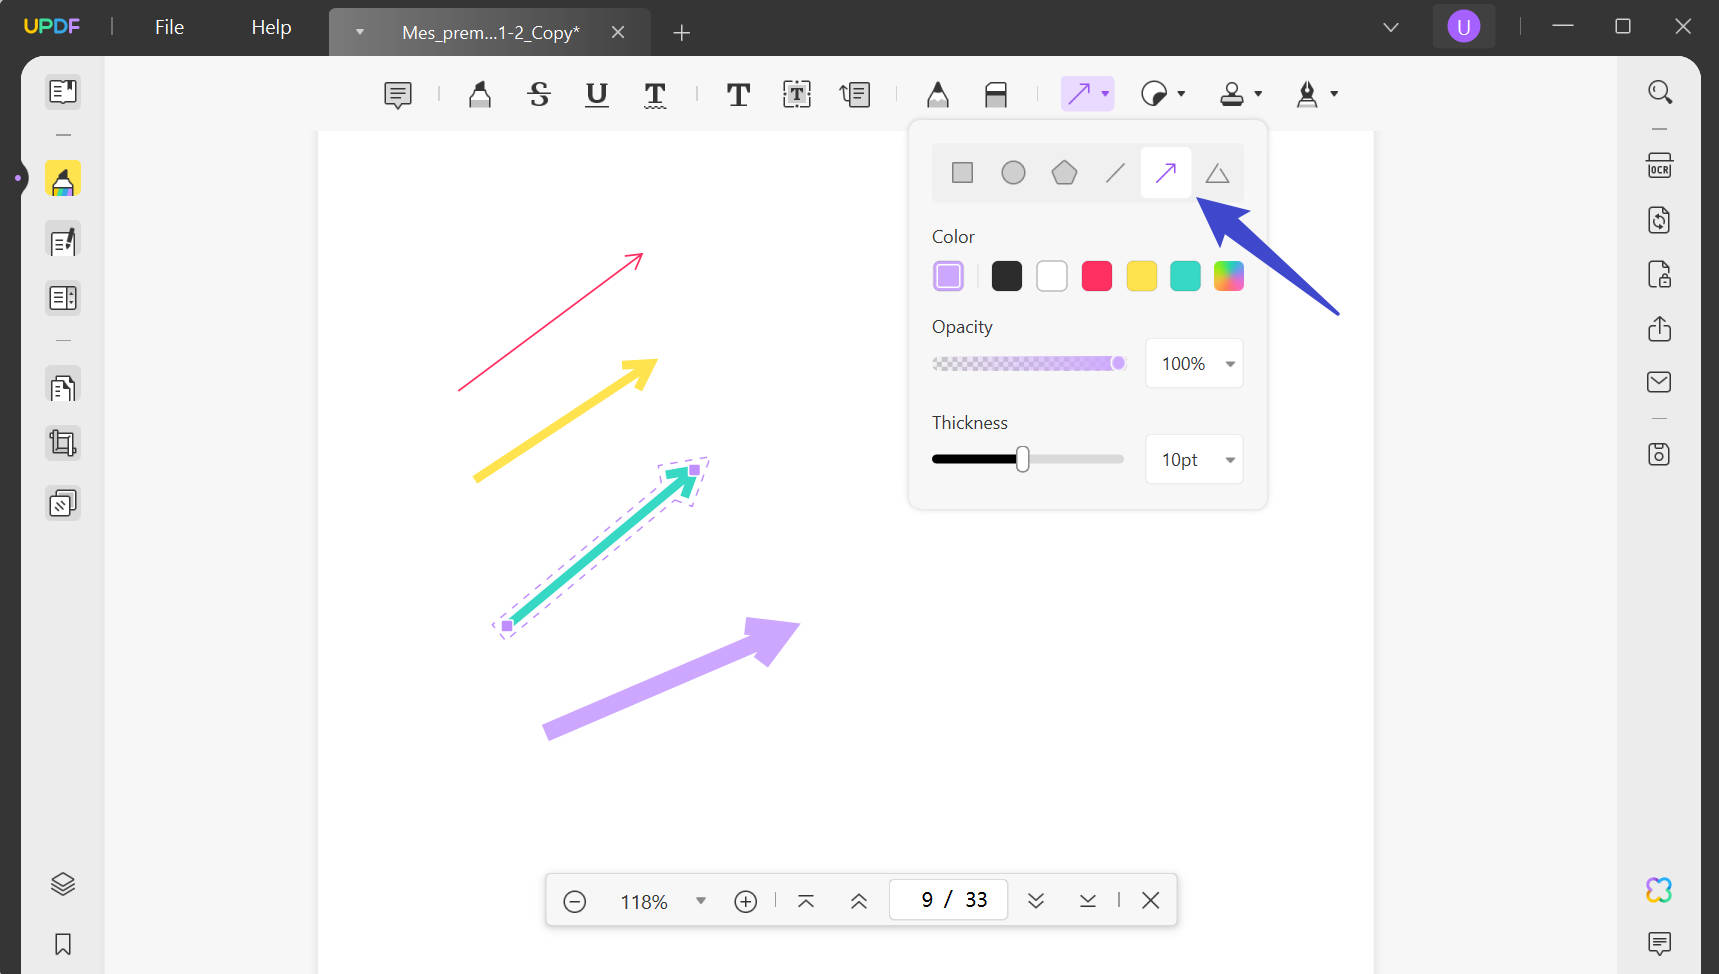
Task: Select the Pencil drawing tool
Action: pyautogui.click(x=937, y=93)
